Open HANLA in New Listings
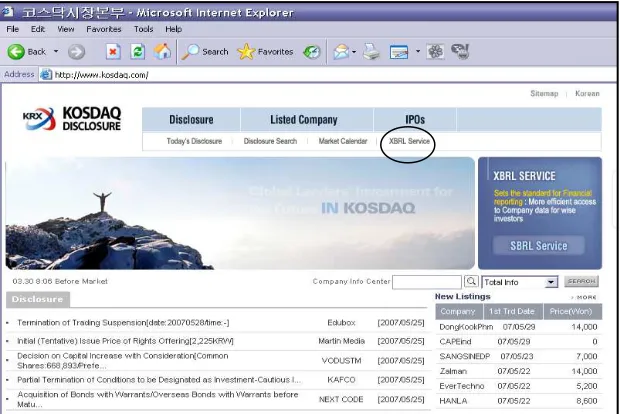 tap(453, 401)
